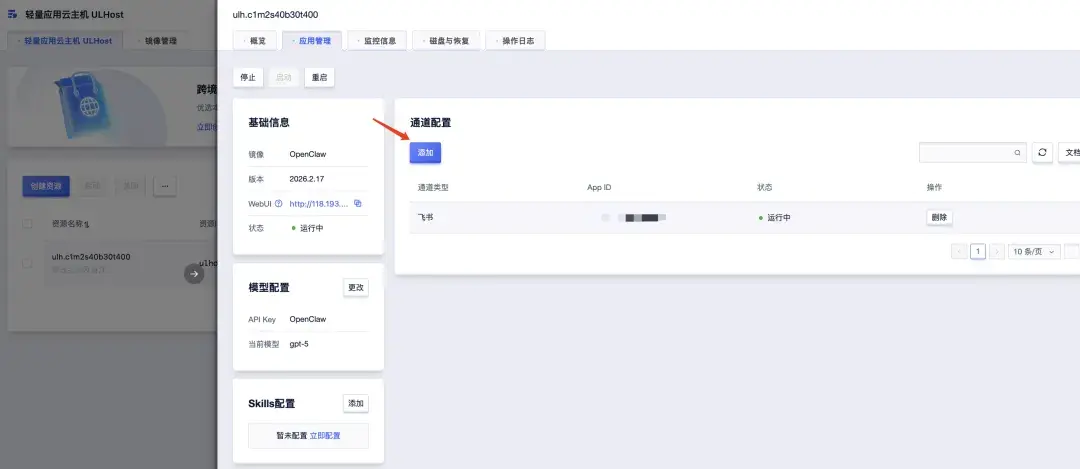Click 添加 in Skills配置
The height and width of the screenshot is (469, 1080).
pos(355,404)
